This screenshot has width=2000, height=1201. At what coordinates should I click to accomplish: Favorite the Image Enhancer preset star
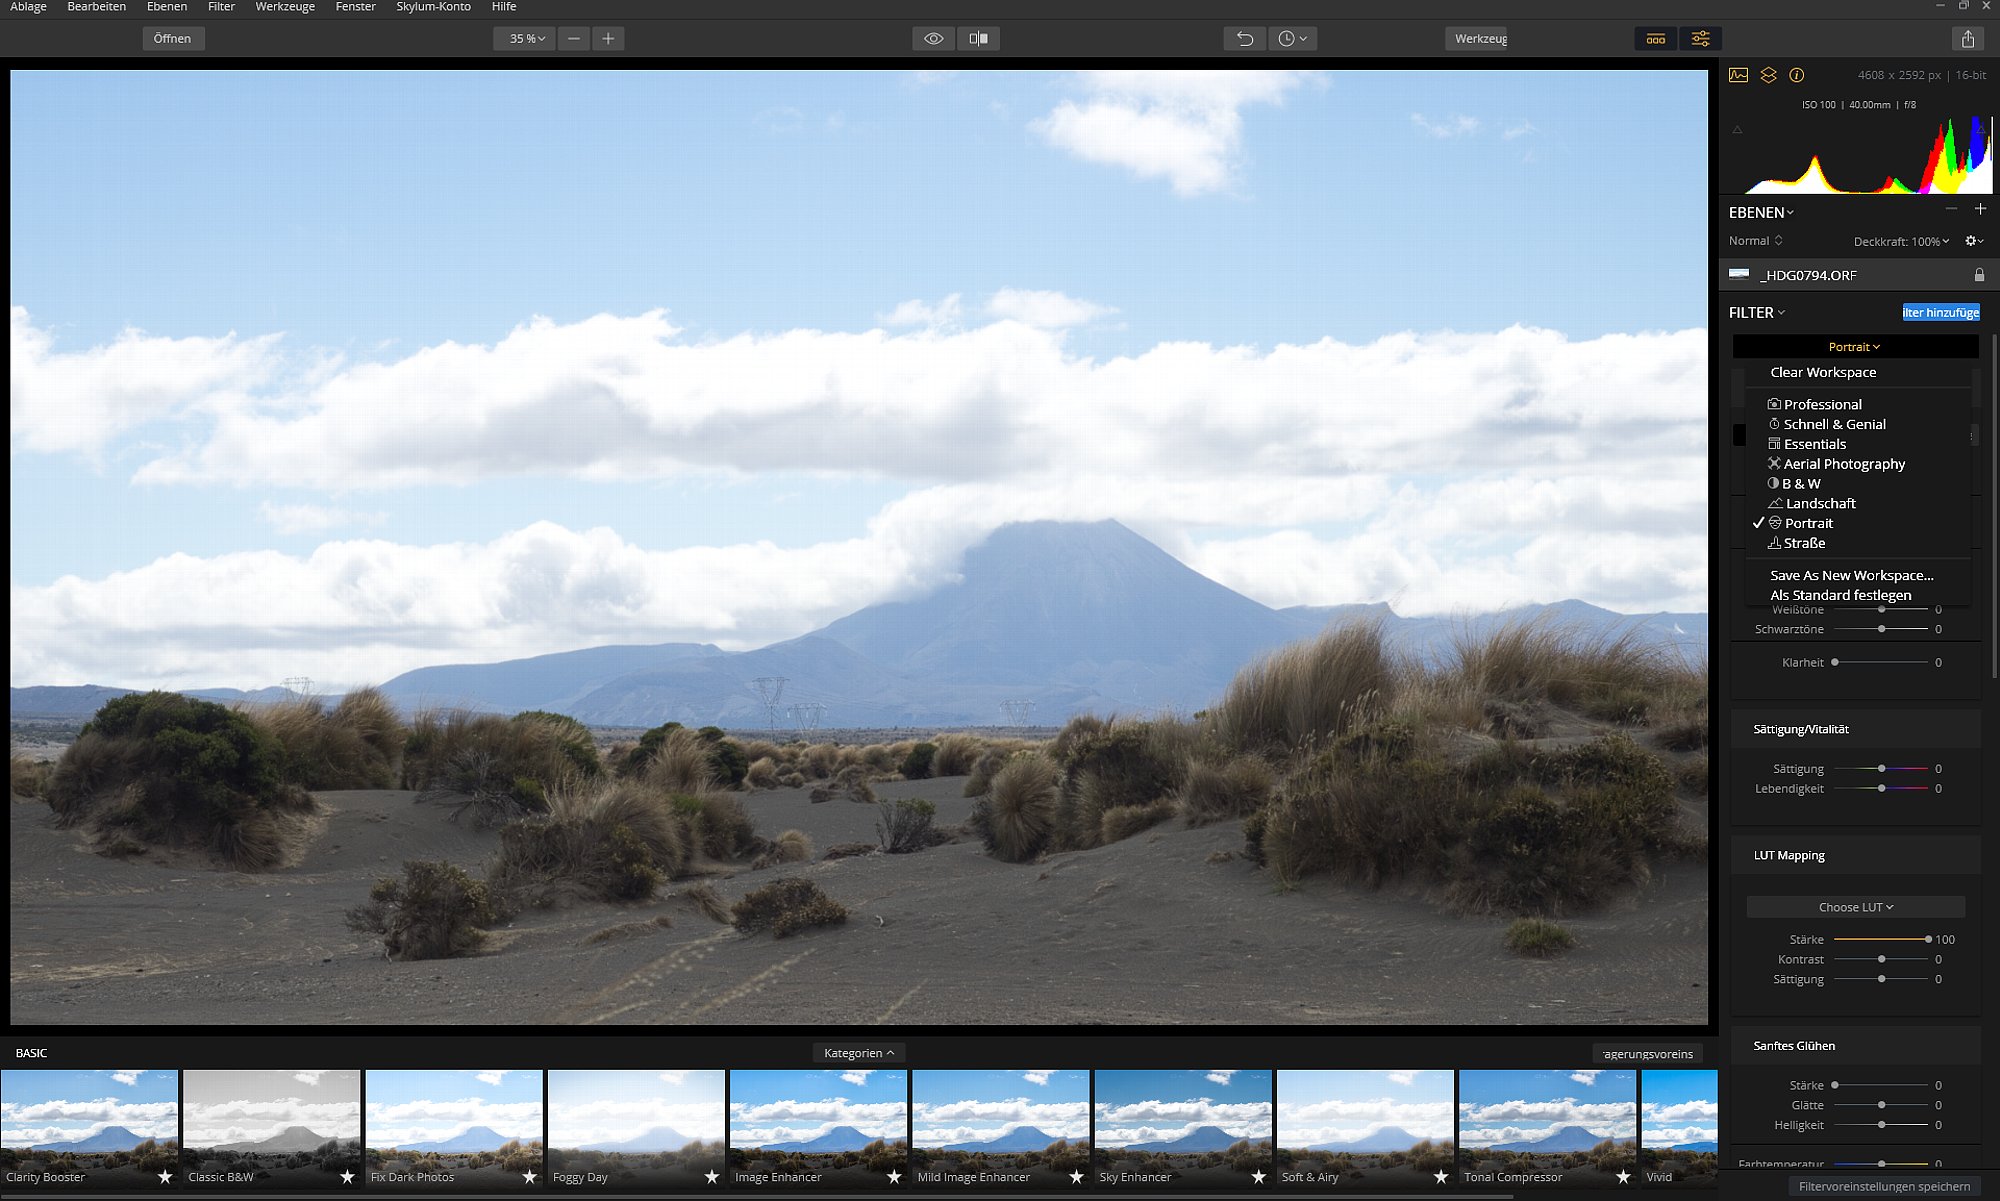894,1177
